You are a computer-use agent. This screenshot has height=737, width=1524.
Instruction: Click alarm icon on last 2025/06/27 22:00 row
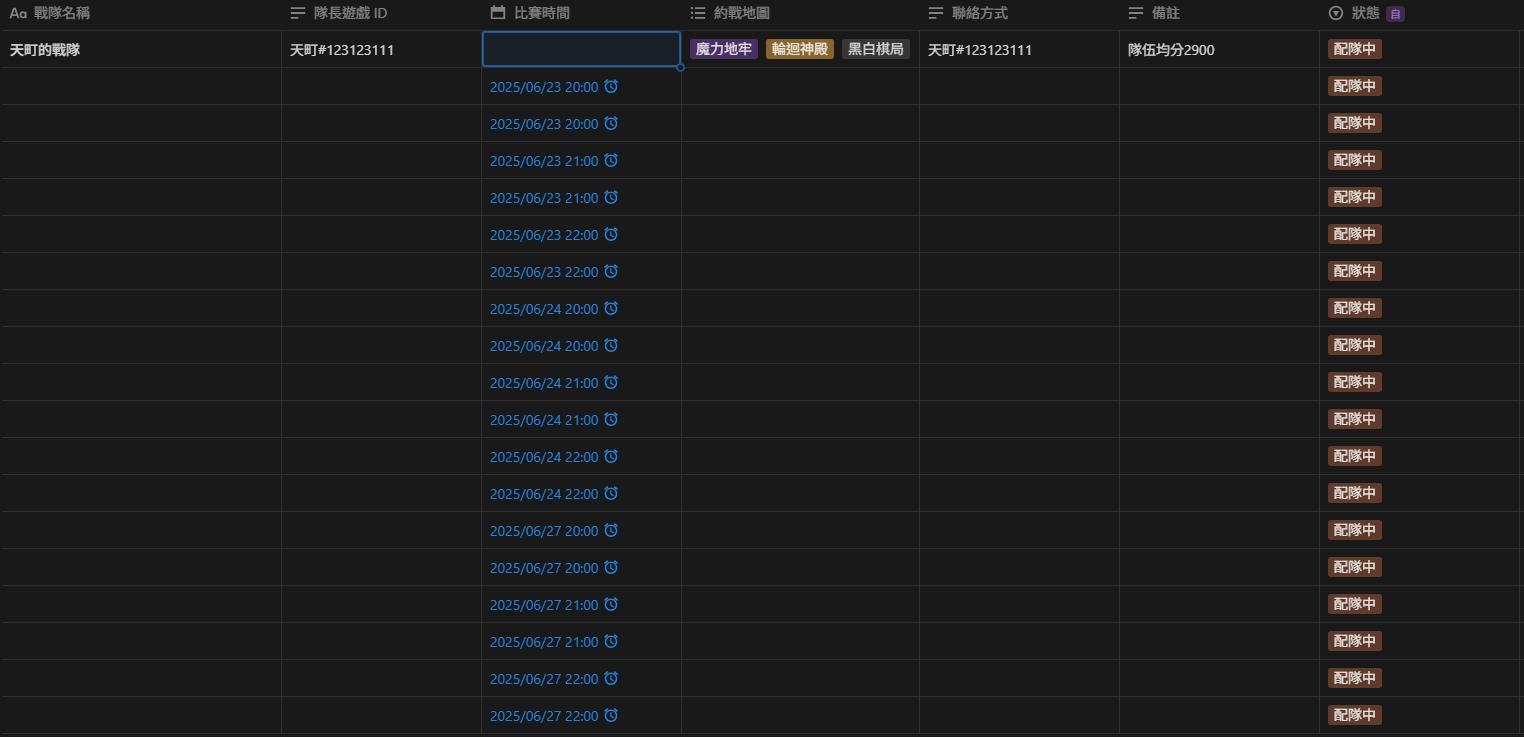(611, 715)
